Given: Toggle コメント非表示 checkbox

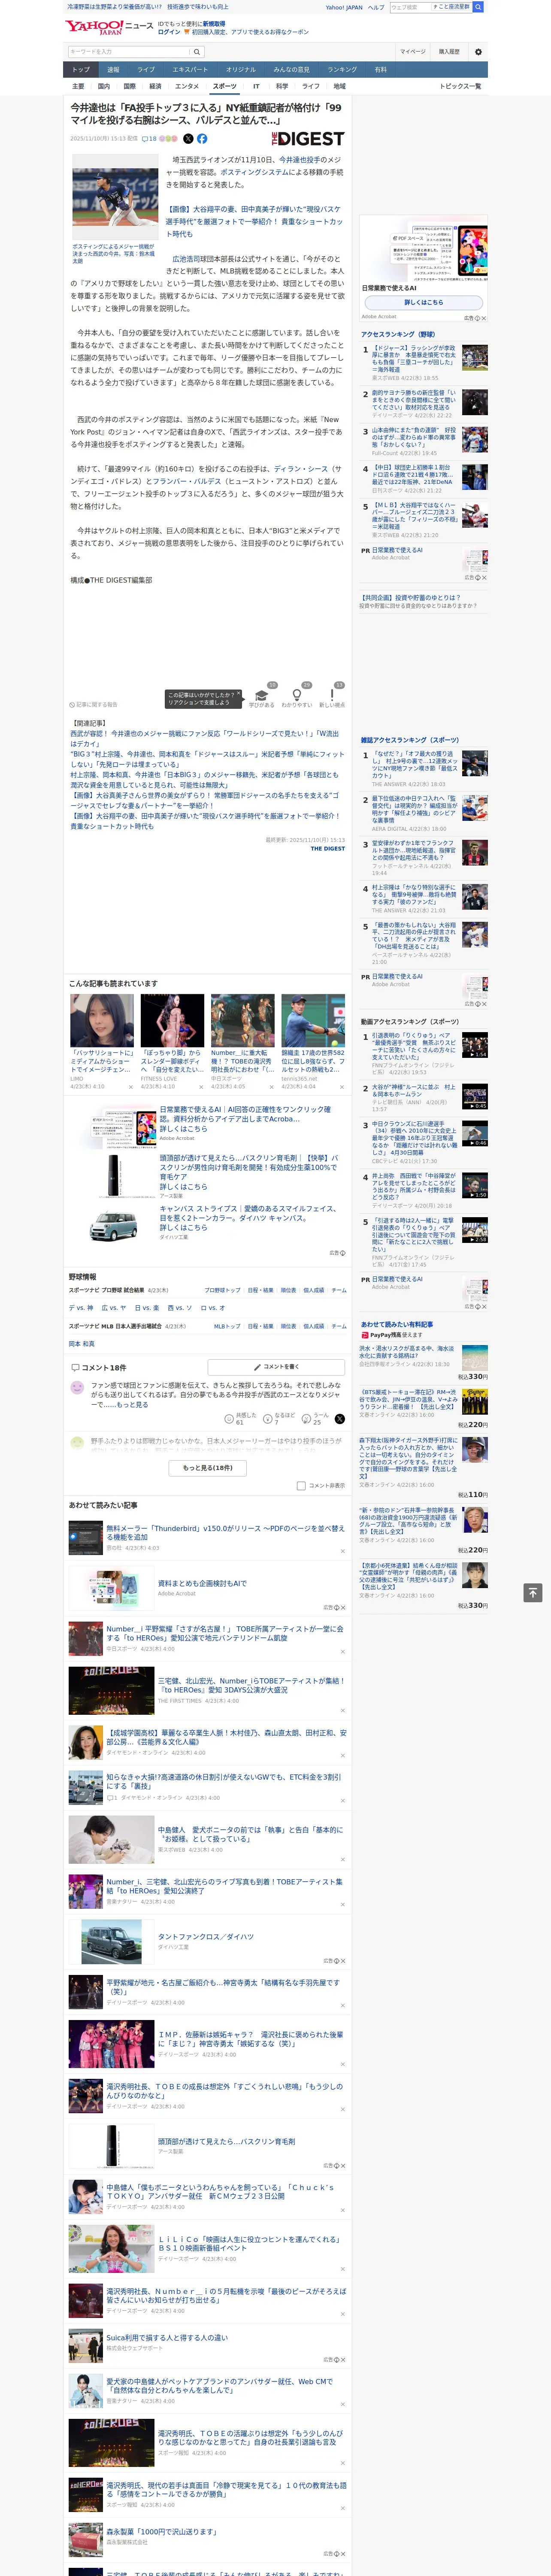Looking at the screenshot, I should point(301,1486).
